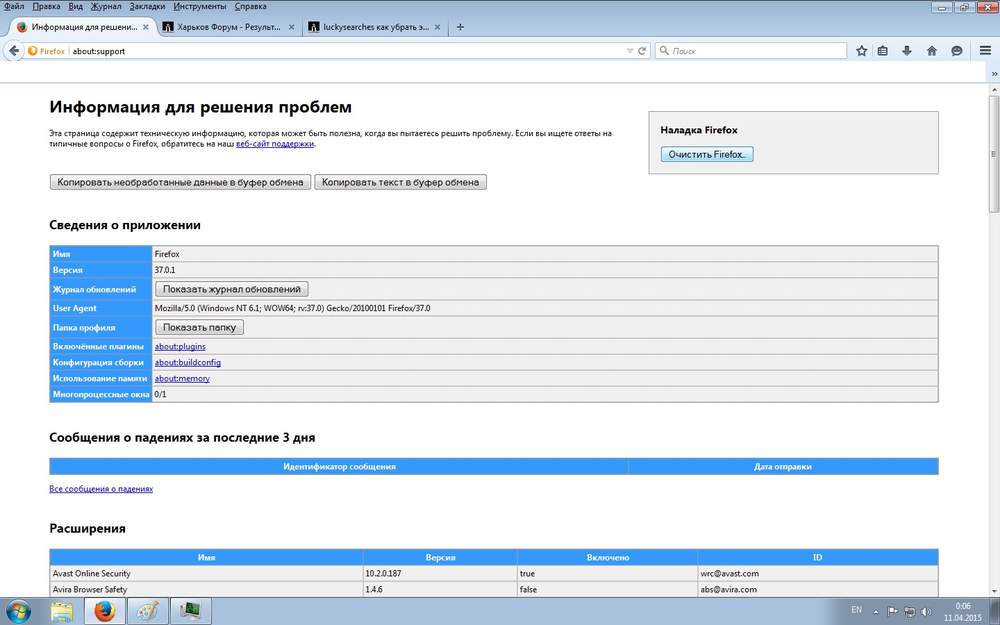Image resolution: width=1000 pixels, height=625 pixels.
Task: Open the Вид menu
Action: point(75,6)
